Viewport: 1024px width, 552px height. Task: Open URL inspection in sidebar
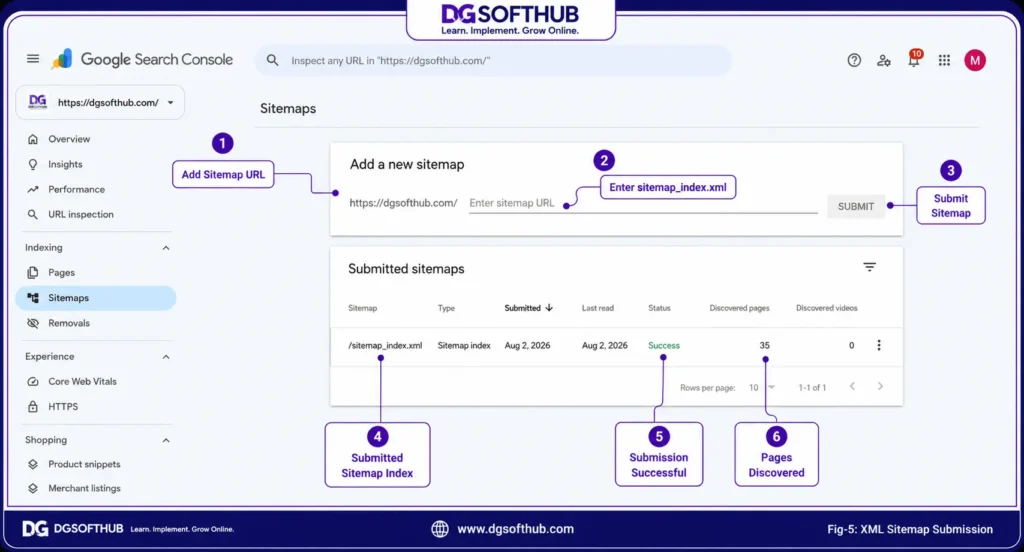pos(95,214)
